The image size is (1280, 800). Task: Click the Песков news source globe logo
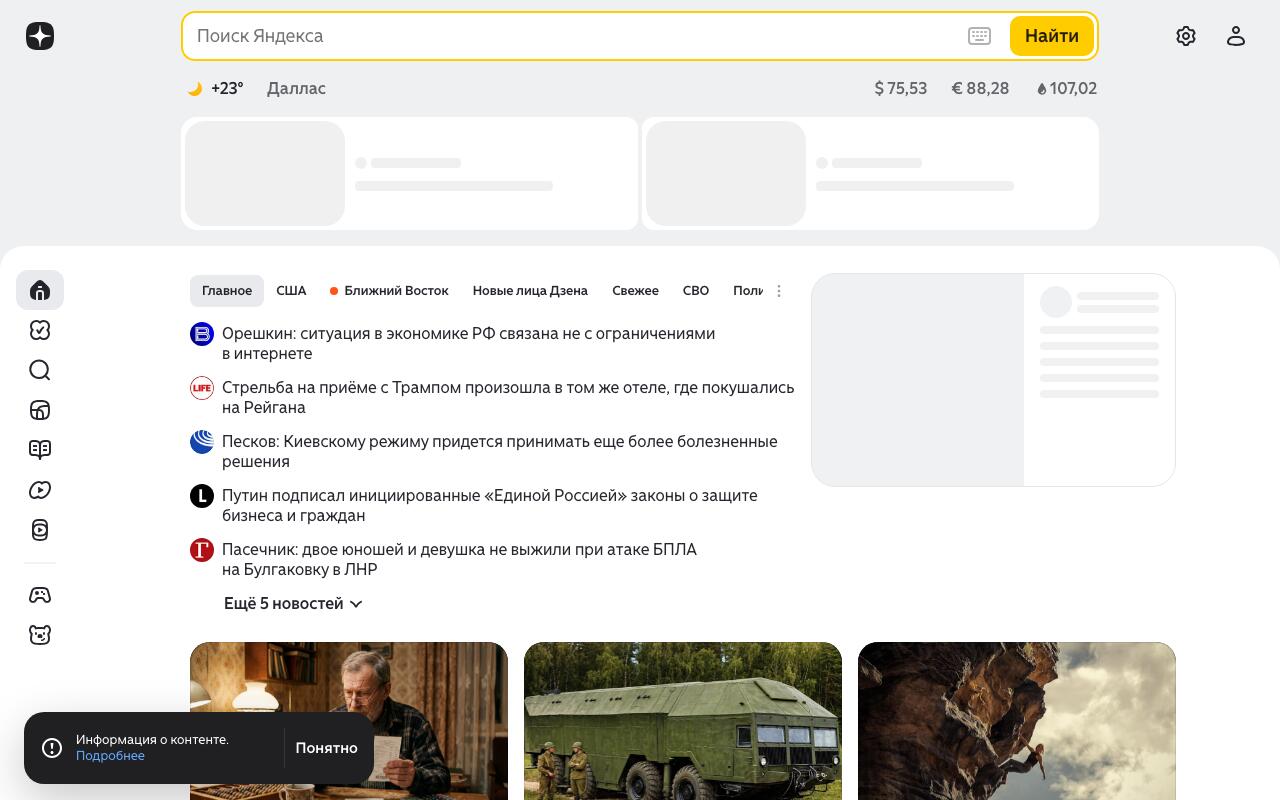pyautogui.click(x=202, y=442)
